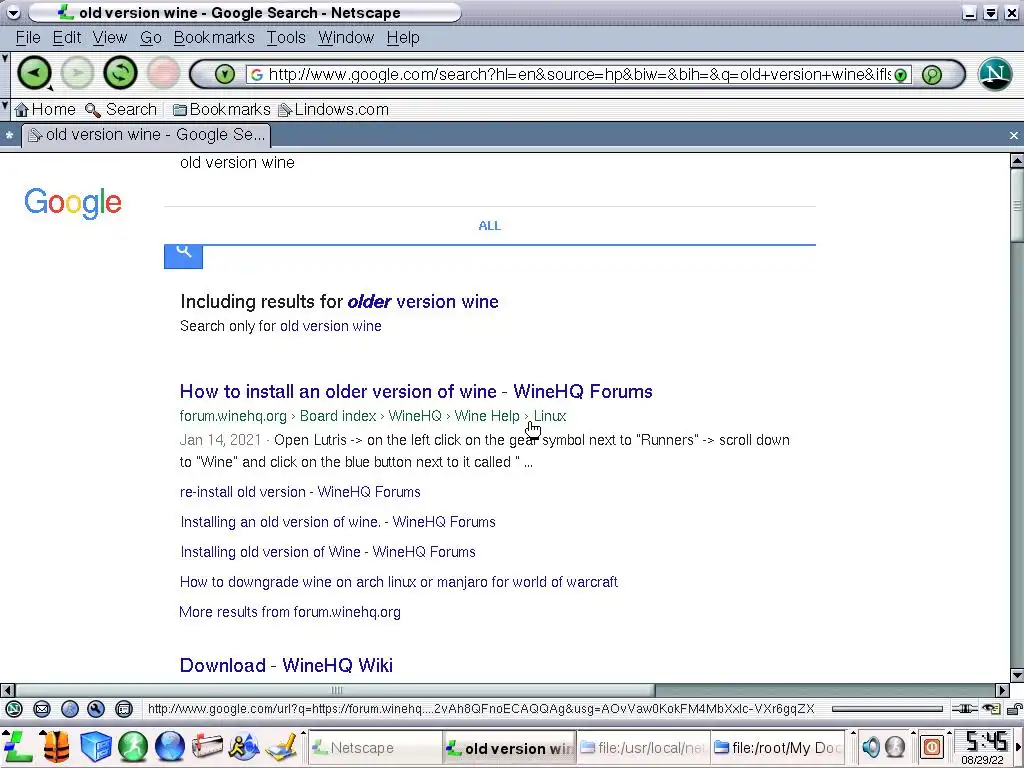
Task: Close the current tab with the tab bar X
Action: [x=1014, y=135]
